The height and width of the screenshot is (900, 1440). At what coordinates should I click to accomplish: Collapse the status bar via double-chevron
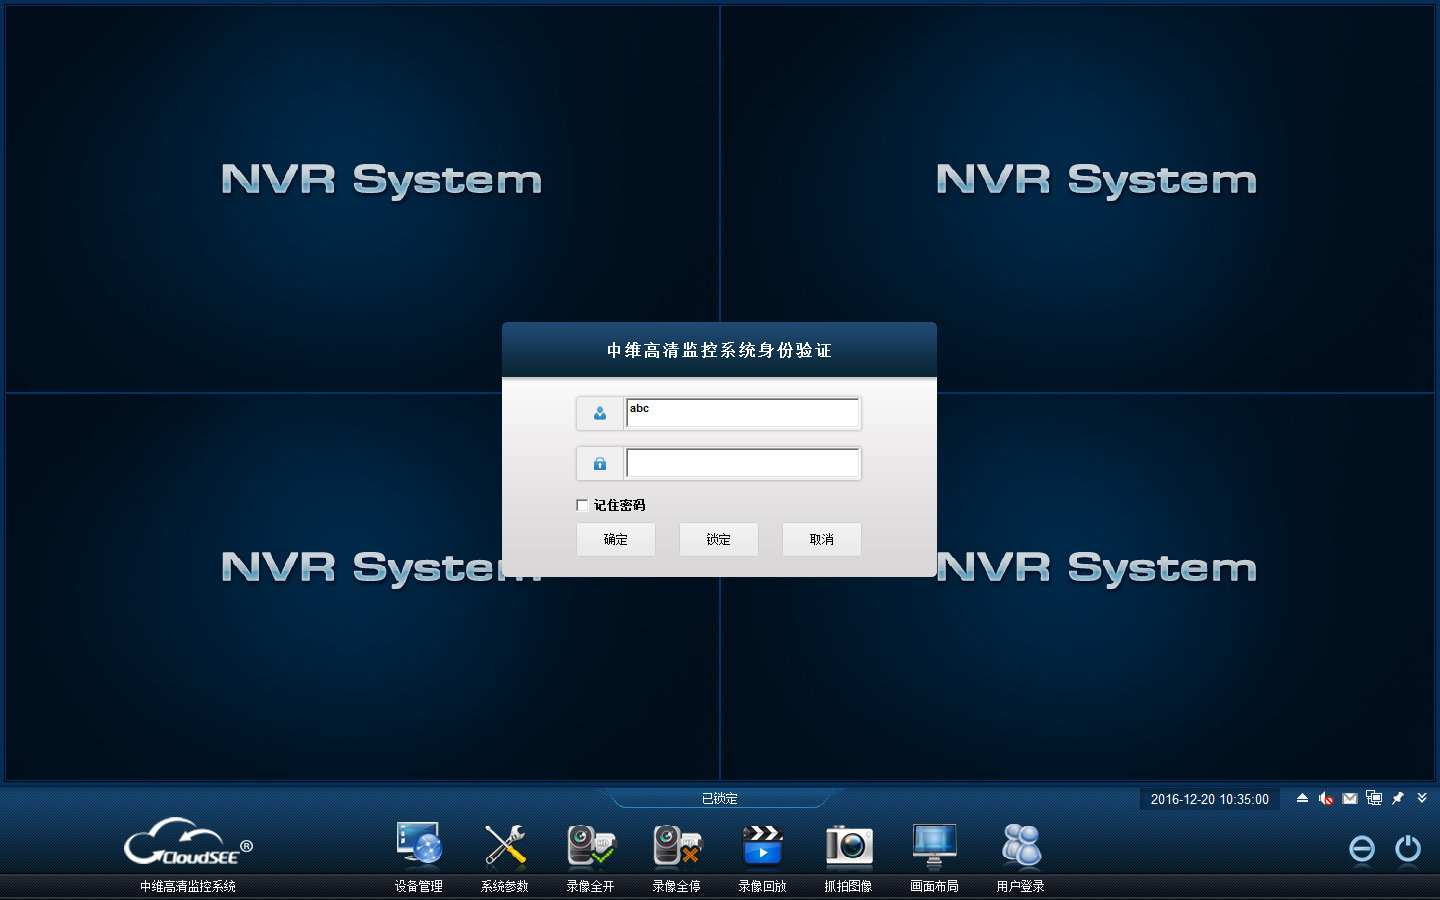coord(1422,798)
